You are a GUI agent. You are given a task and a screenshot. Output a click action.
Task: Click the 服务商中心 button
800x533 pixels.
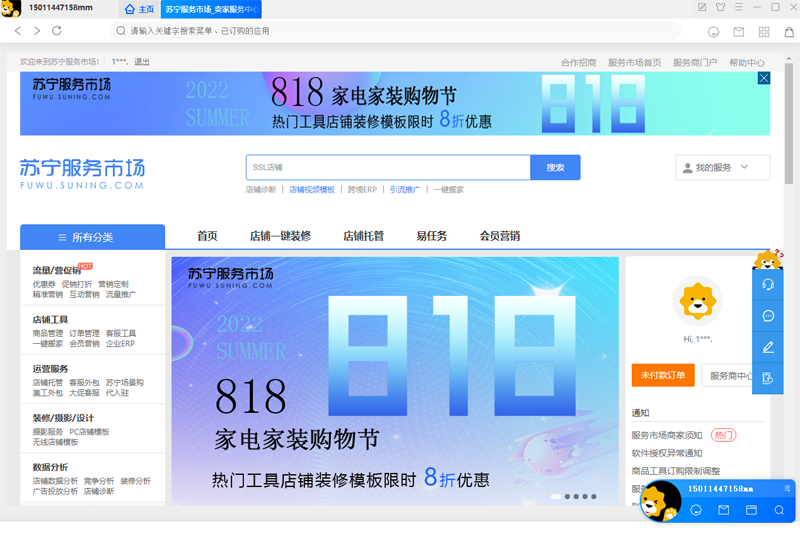coord(729,375)
